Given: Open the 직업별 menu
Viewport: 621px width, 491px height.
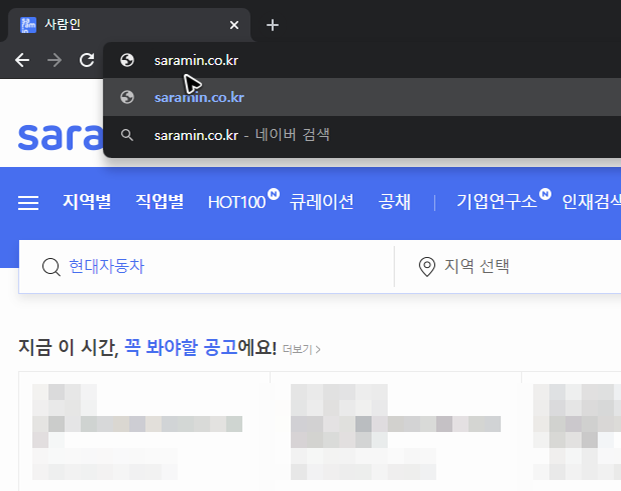Looking at the screenshot, I should (x=159, y=202).
